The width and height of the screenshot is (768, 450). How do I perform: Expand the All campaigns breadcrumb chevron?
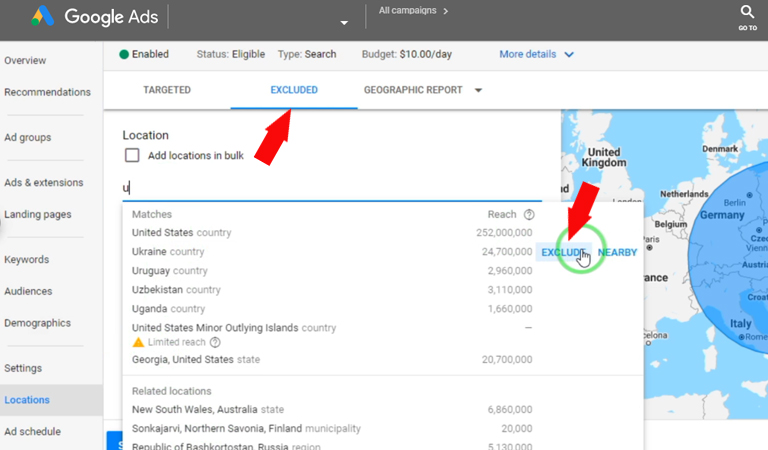(x=445, y=11)
